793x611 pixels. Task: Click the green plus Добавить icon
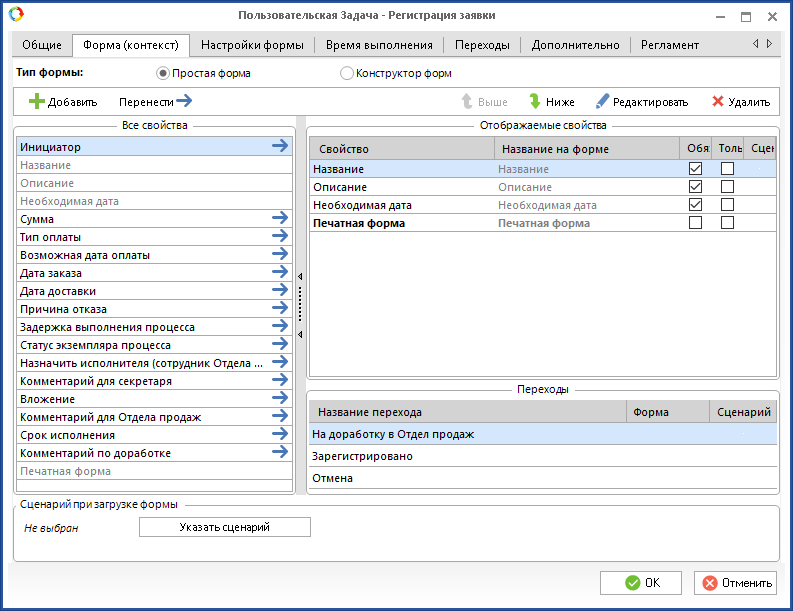click(37, 102)
